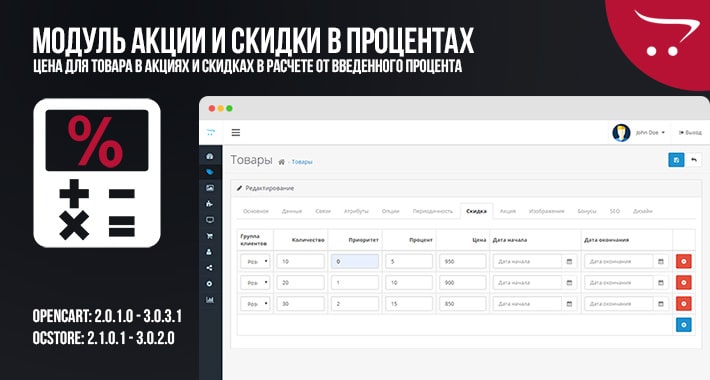710x380 pixels.
Task: Open the customers user icon in sidebar
Action: pos(210,252)
